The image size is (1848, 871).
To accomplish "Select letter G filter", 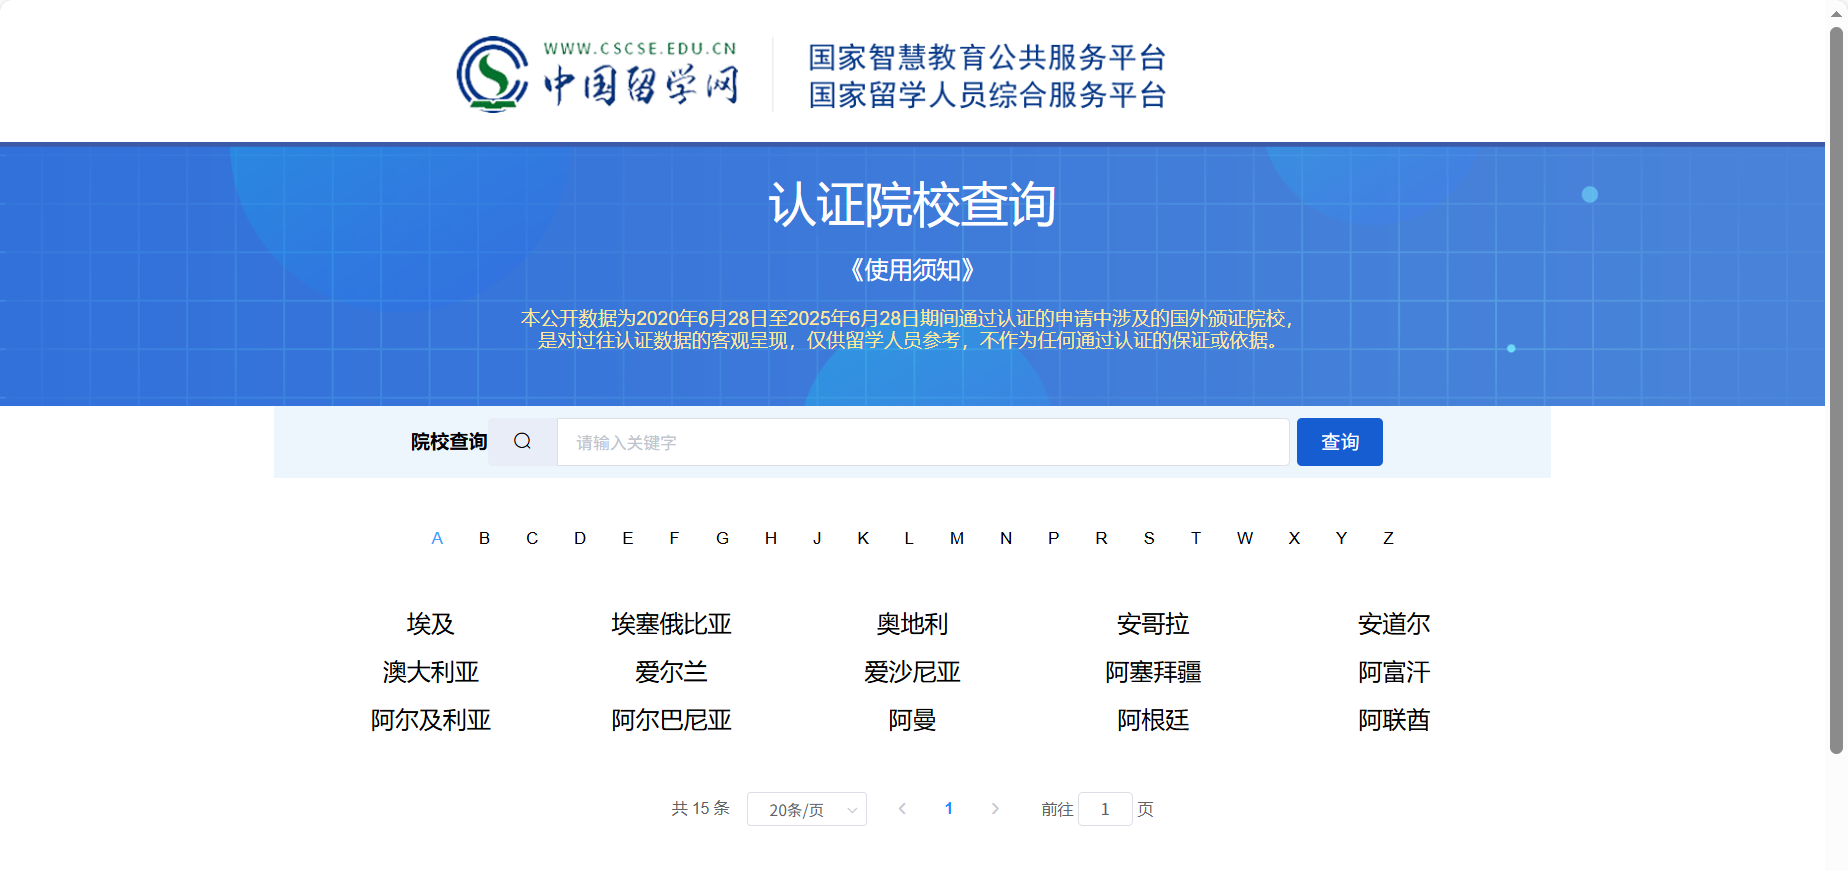I will pyautogui.click(x=722, y=538).
